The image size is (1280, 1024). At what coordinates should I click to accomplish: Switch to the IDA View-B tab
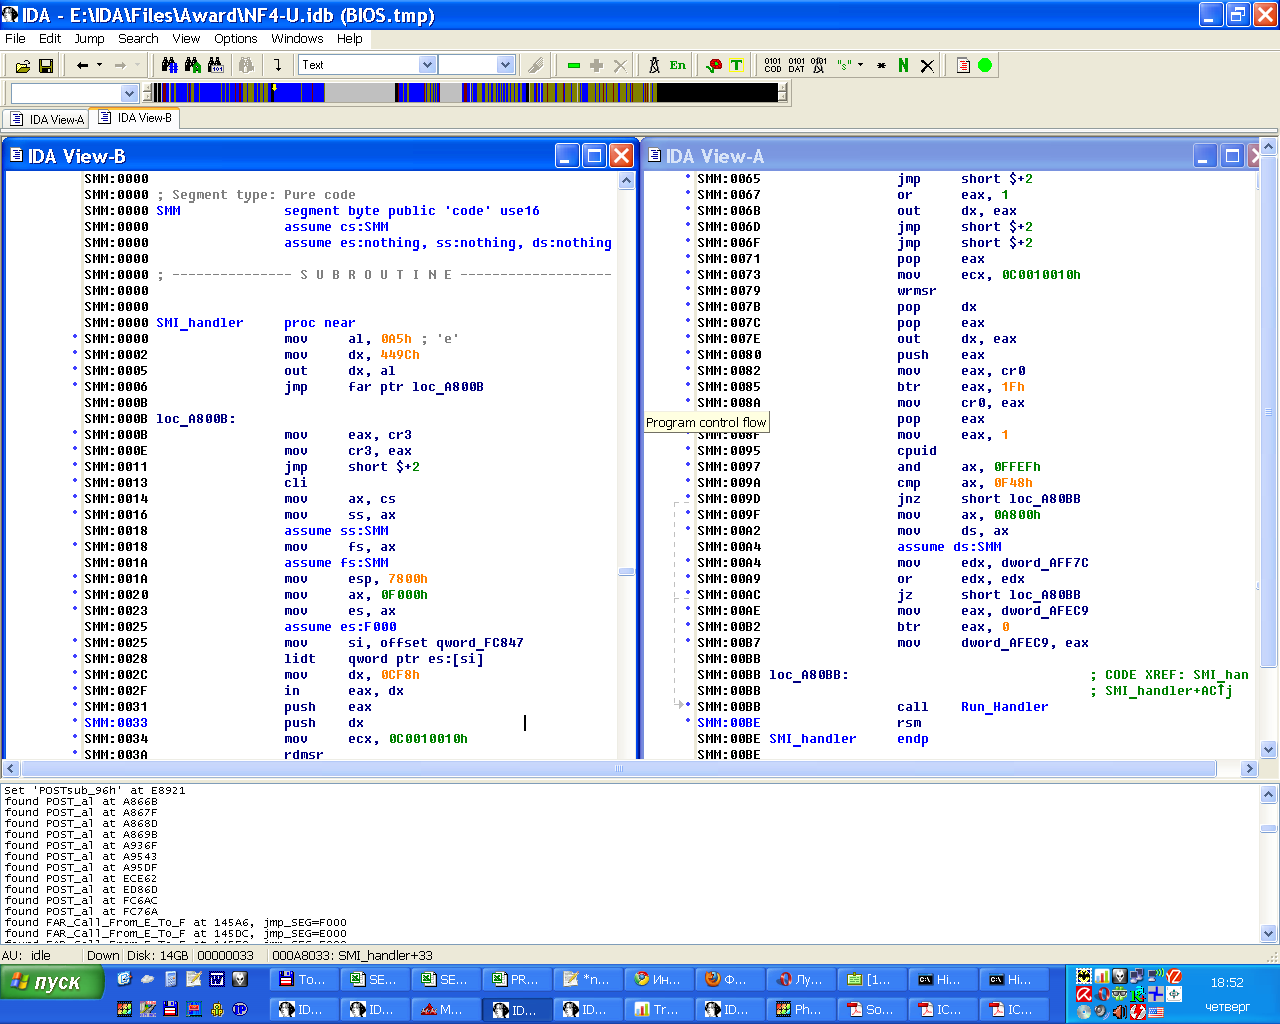point(135,118)
